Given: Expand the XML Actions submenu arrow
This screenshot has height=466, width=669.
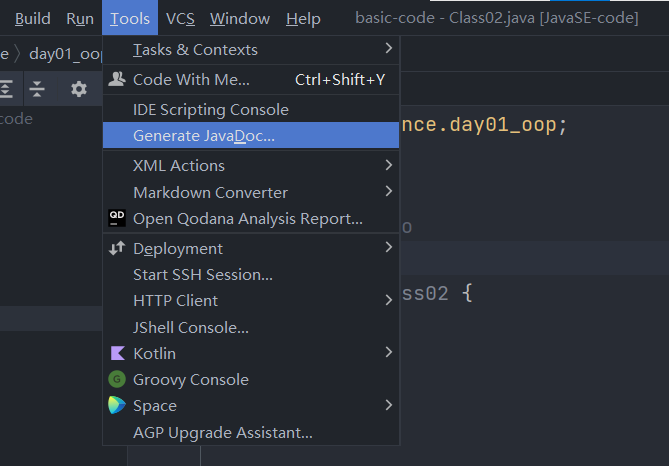Looking at the screenshot, I should coord(388,165).
